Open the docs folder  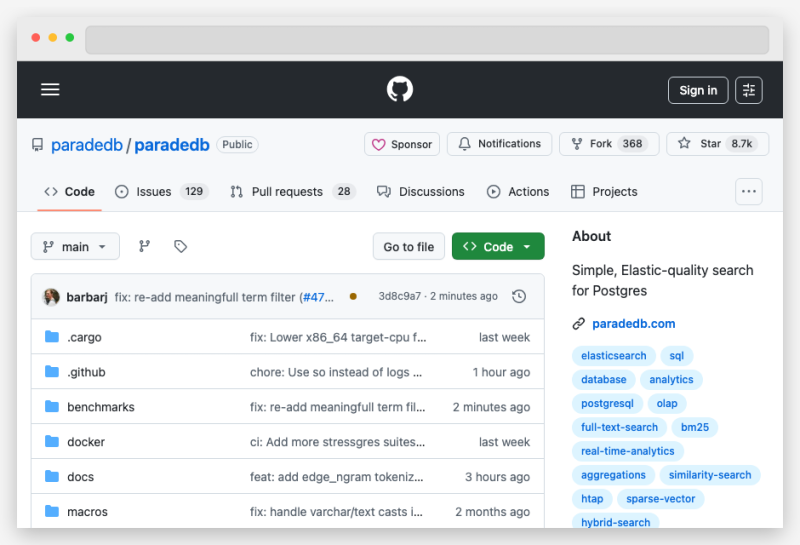click(x=81, y=477)
